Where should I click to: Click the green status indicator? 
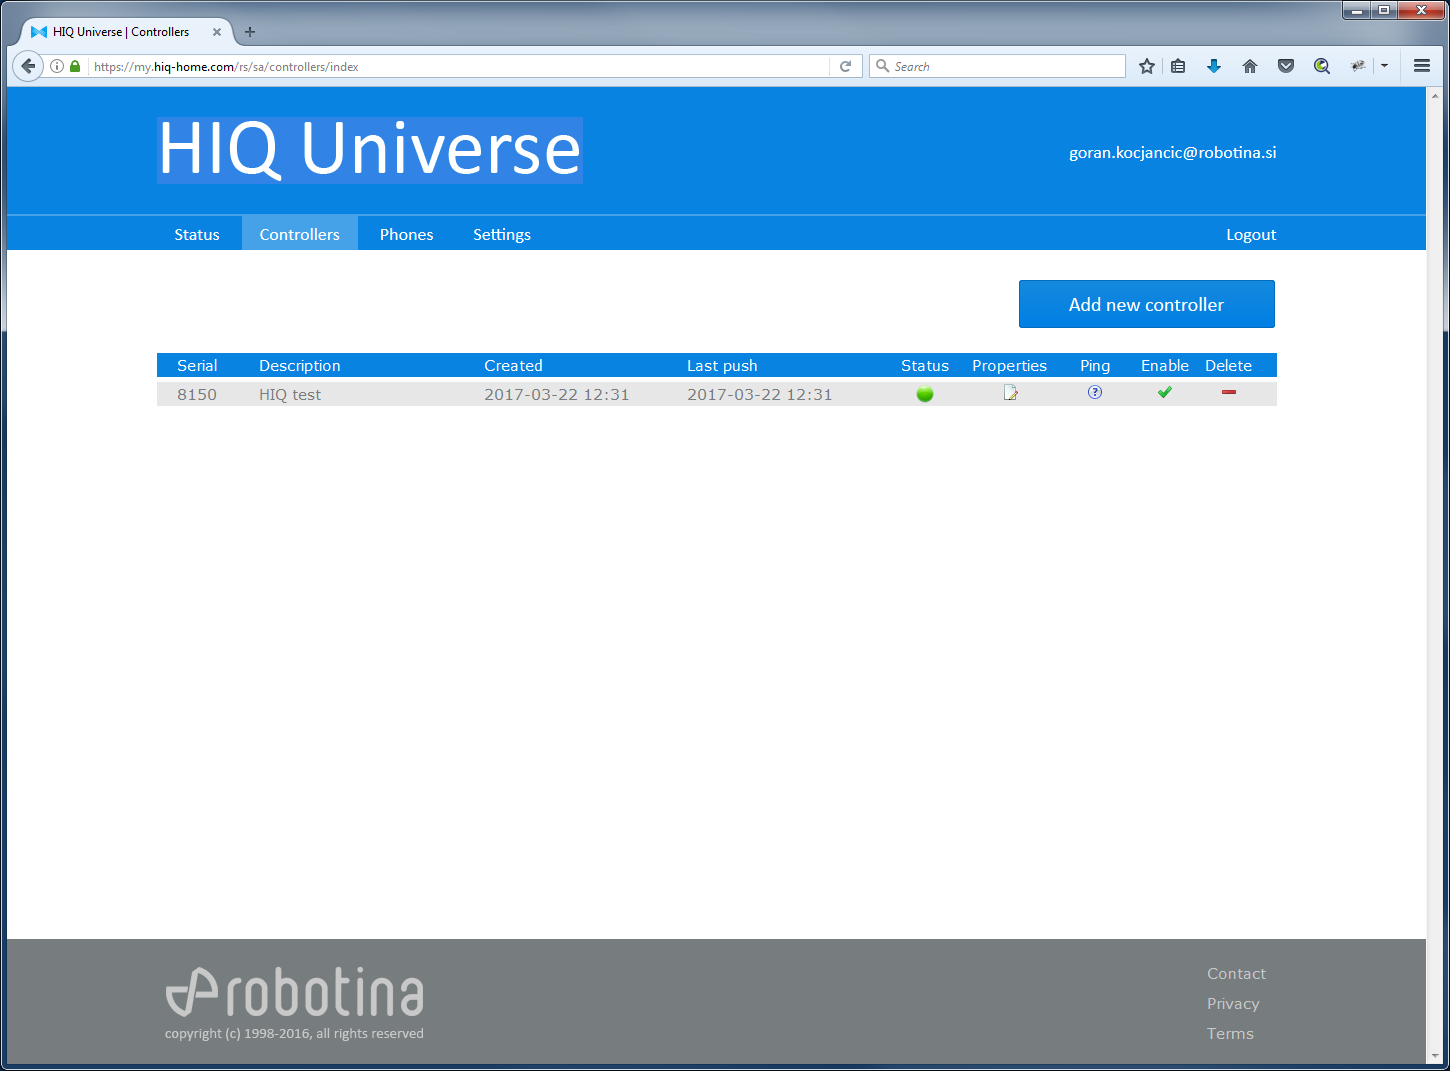(925, 394)
